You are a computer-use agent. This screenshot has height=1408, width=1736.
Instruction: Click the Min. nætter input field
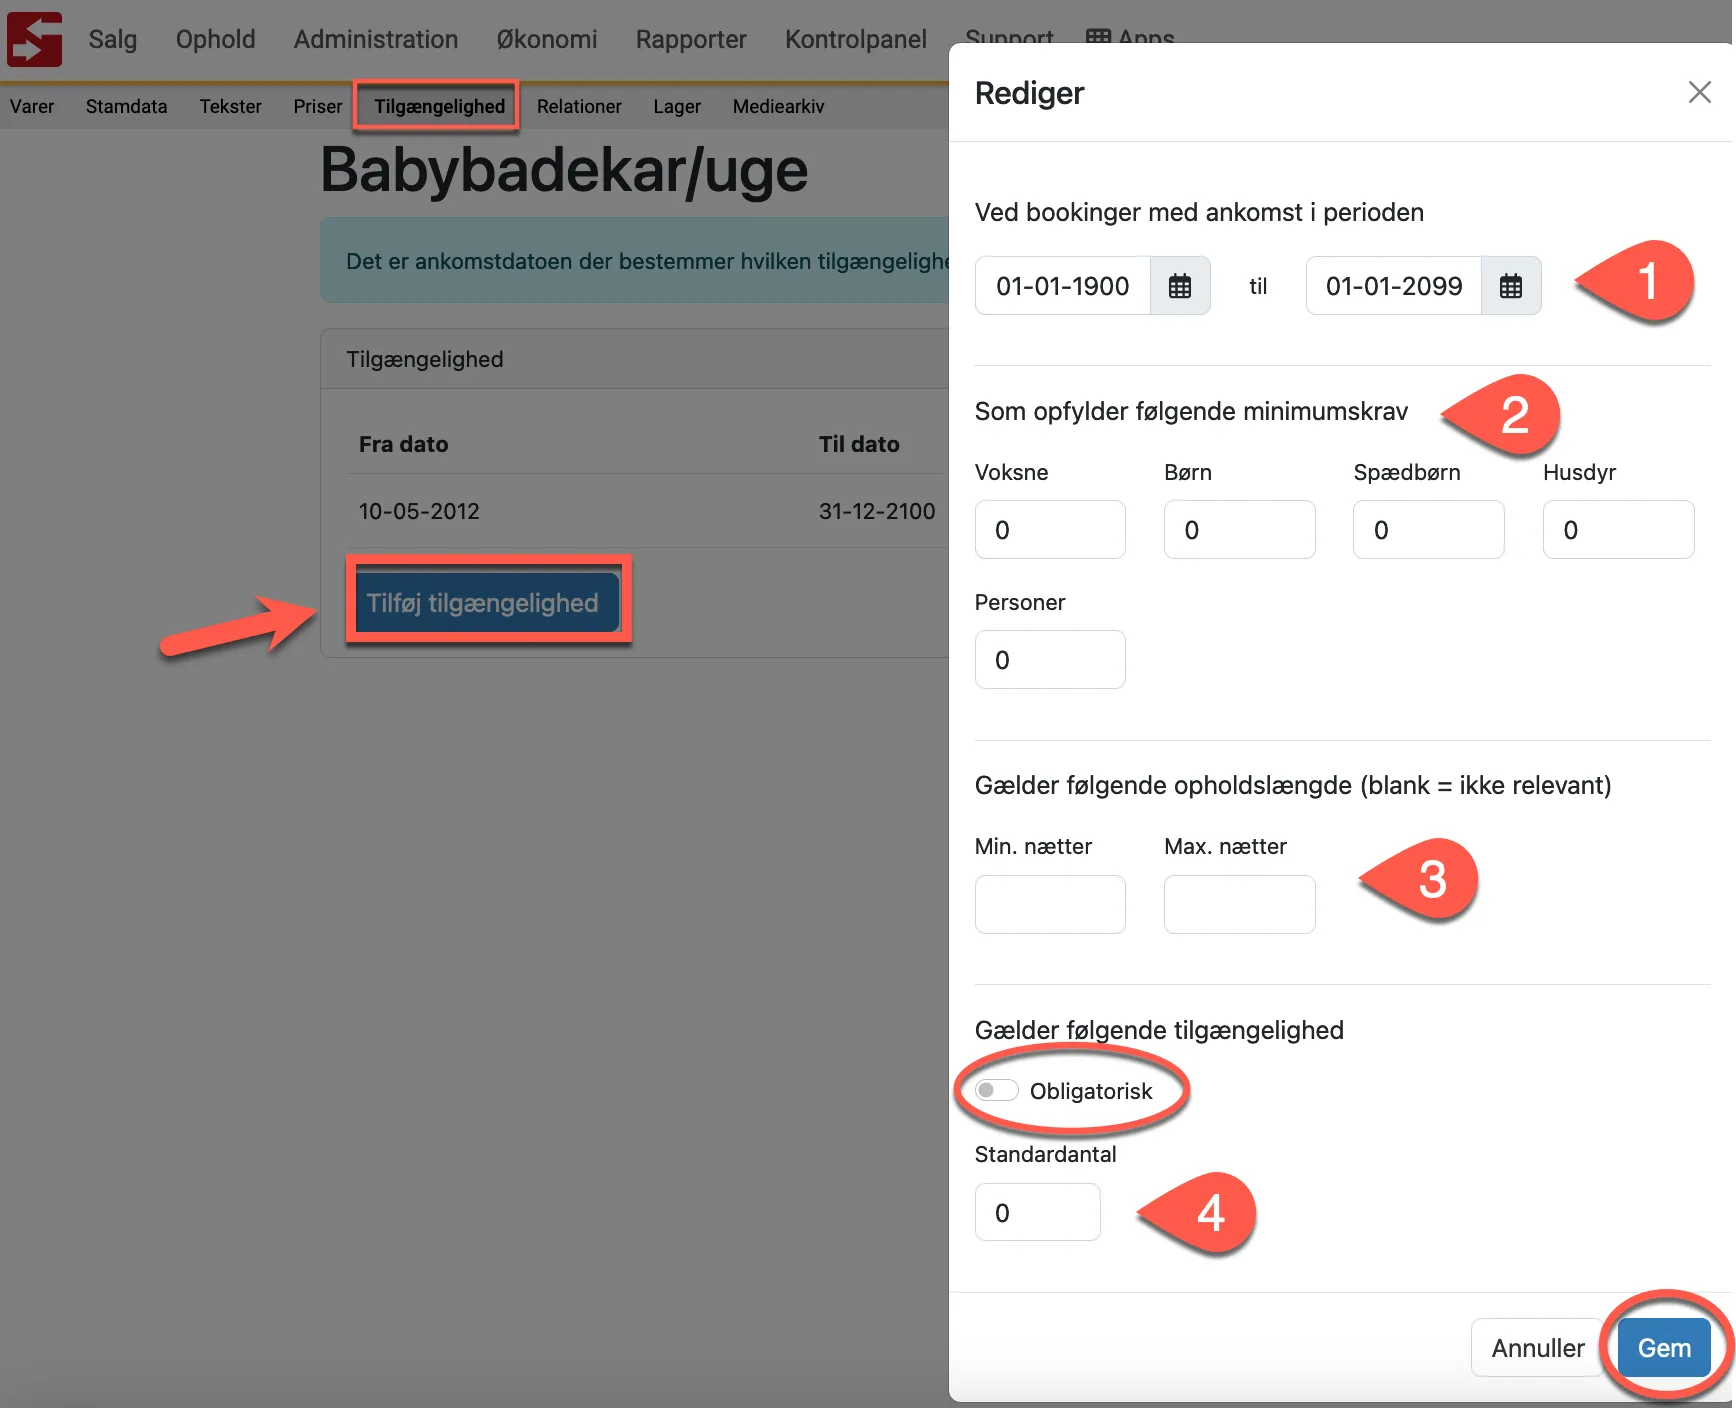coord(1049,904)
